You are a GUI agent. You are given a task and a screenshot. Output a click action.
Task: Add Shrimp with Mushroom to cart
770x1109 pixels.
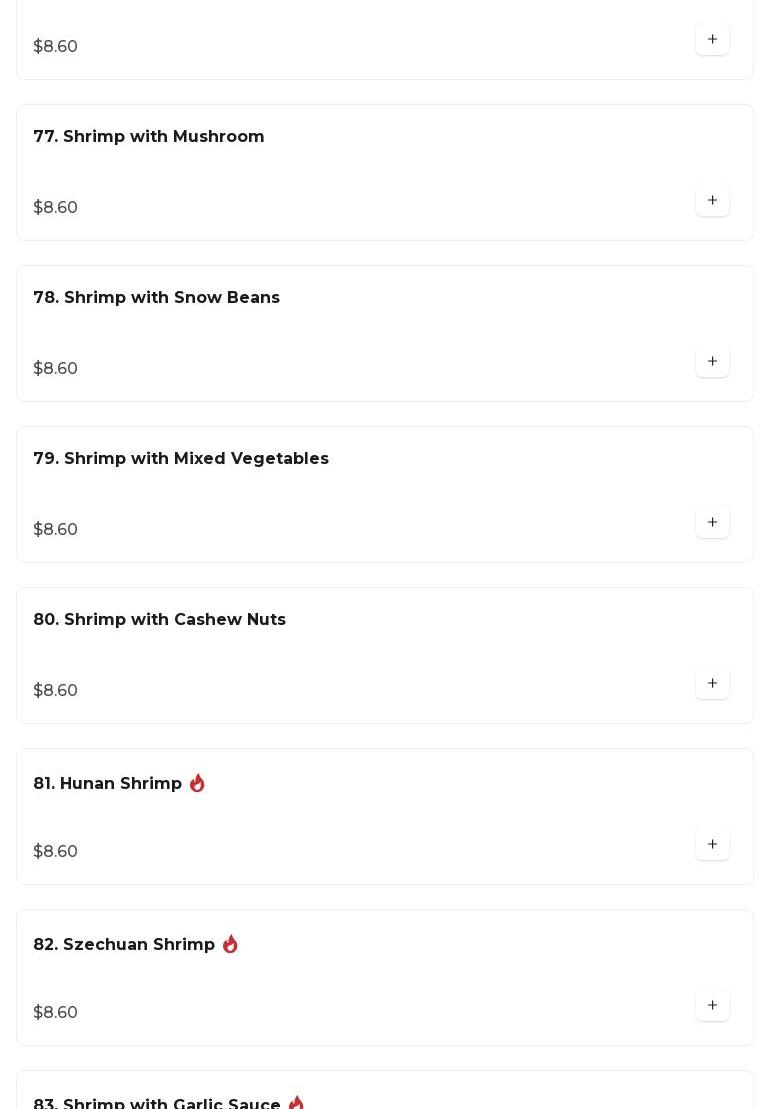pos(712,201)
